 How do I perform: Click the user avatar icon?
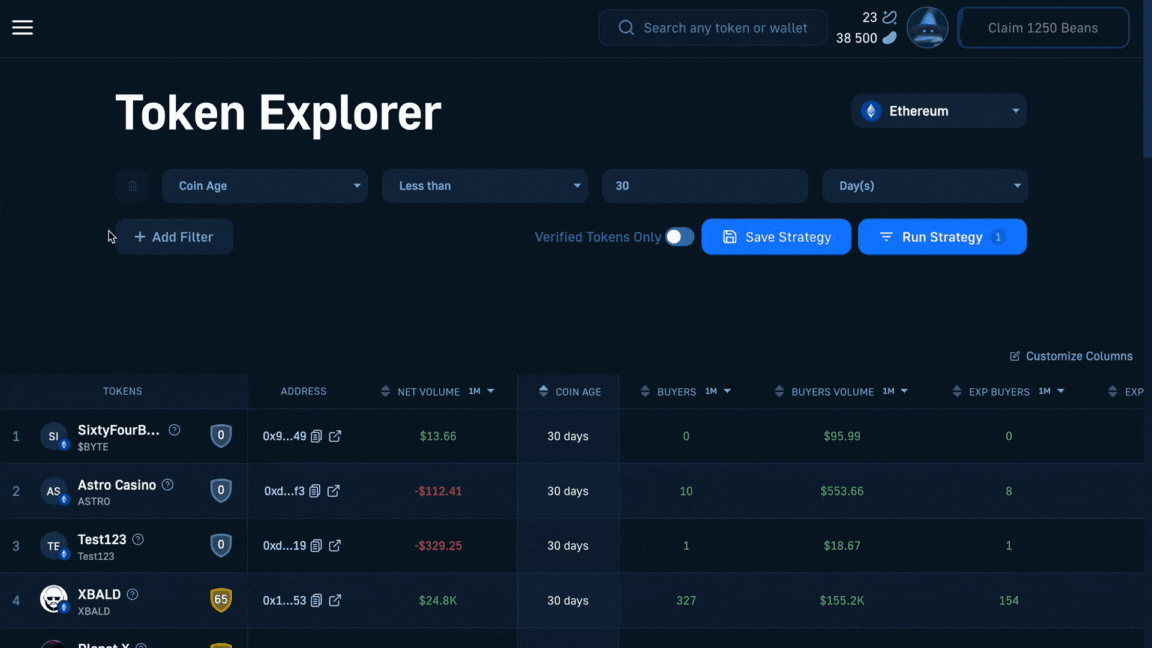(927, 28)
